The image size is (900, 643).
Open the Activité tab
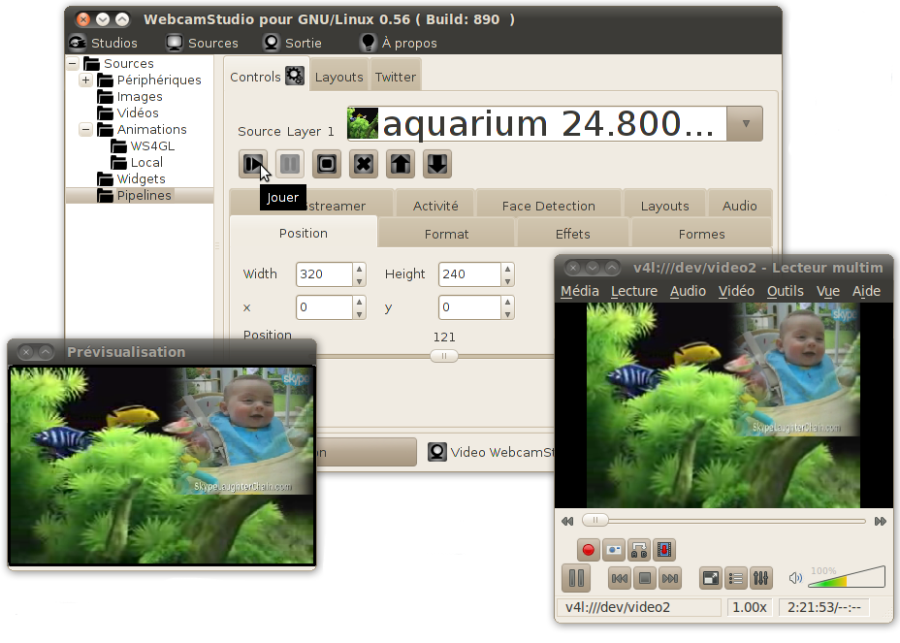click(436, 206)
